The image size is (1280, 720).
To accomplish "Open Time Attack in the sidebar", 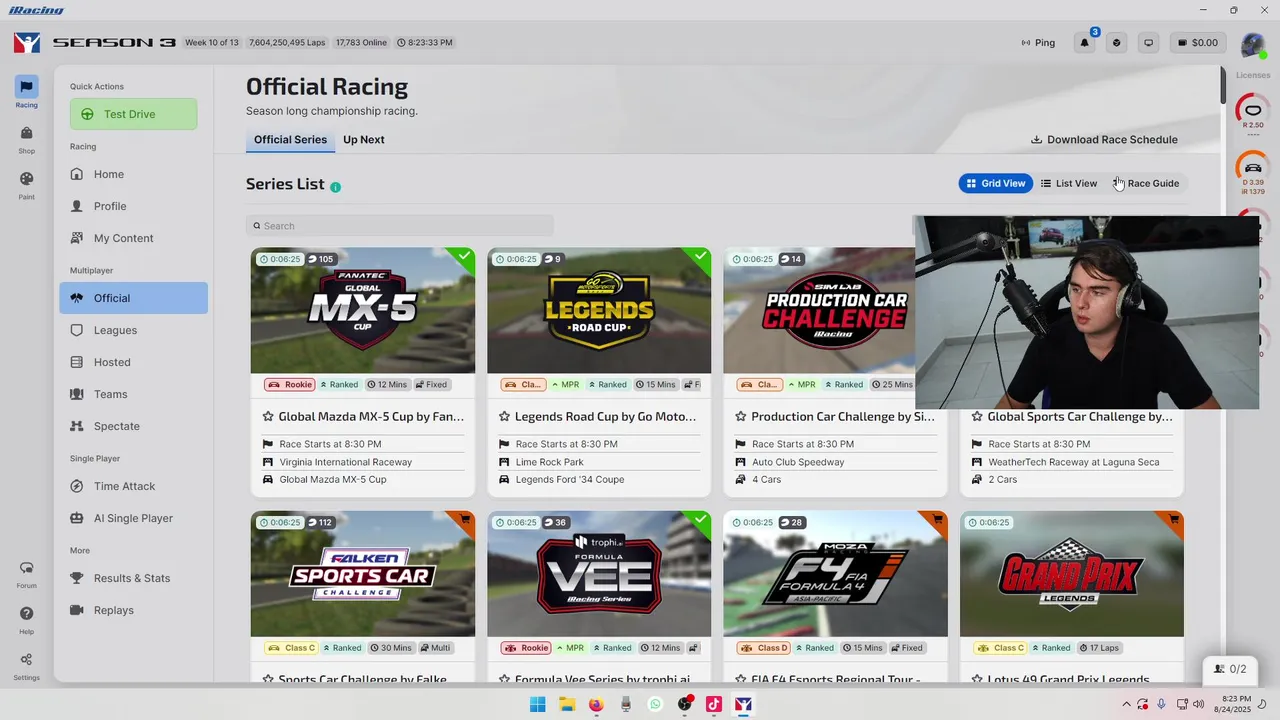I will pos(134,486).
